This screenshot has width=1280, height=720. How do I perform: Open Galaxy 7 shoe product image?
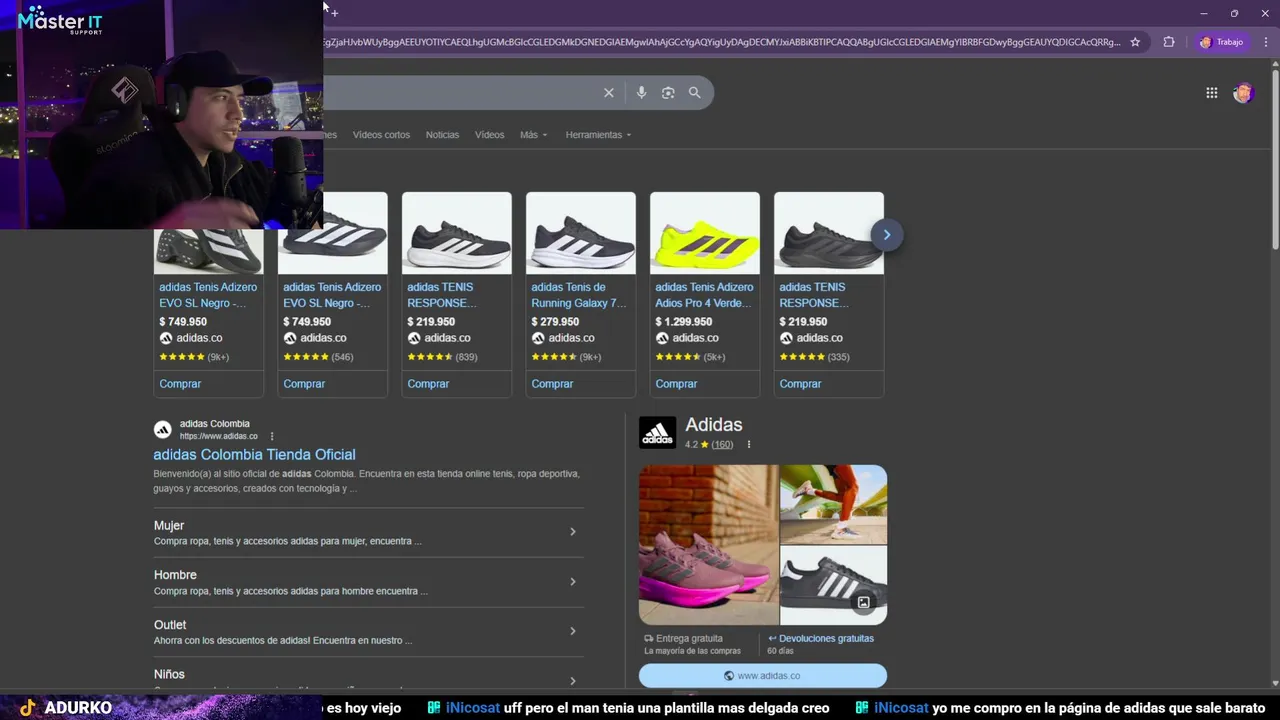pyautogui.click(x=581, y=233)
